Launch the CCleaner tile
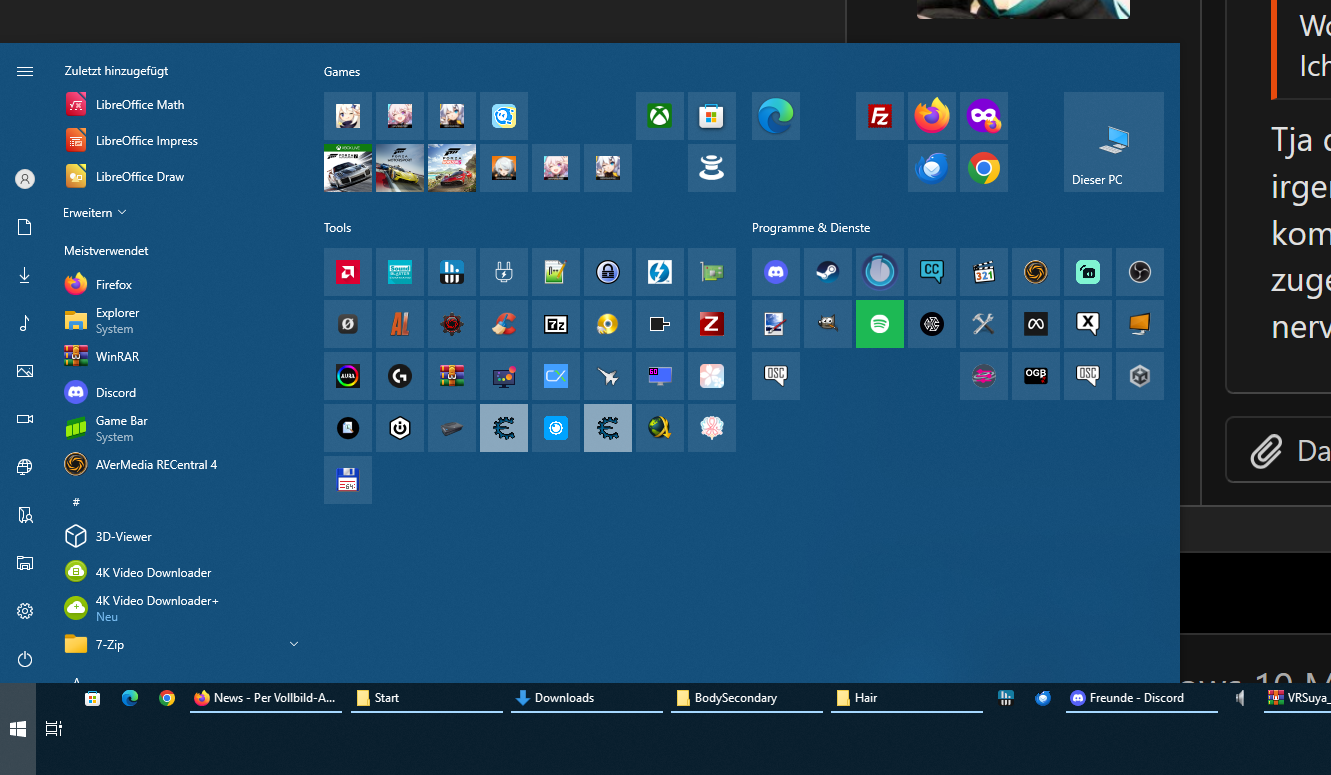The width and height of the screenshot is (1331, 775). (x=504, y=324)
